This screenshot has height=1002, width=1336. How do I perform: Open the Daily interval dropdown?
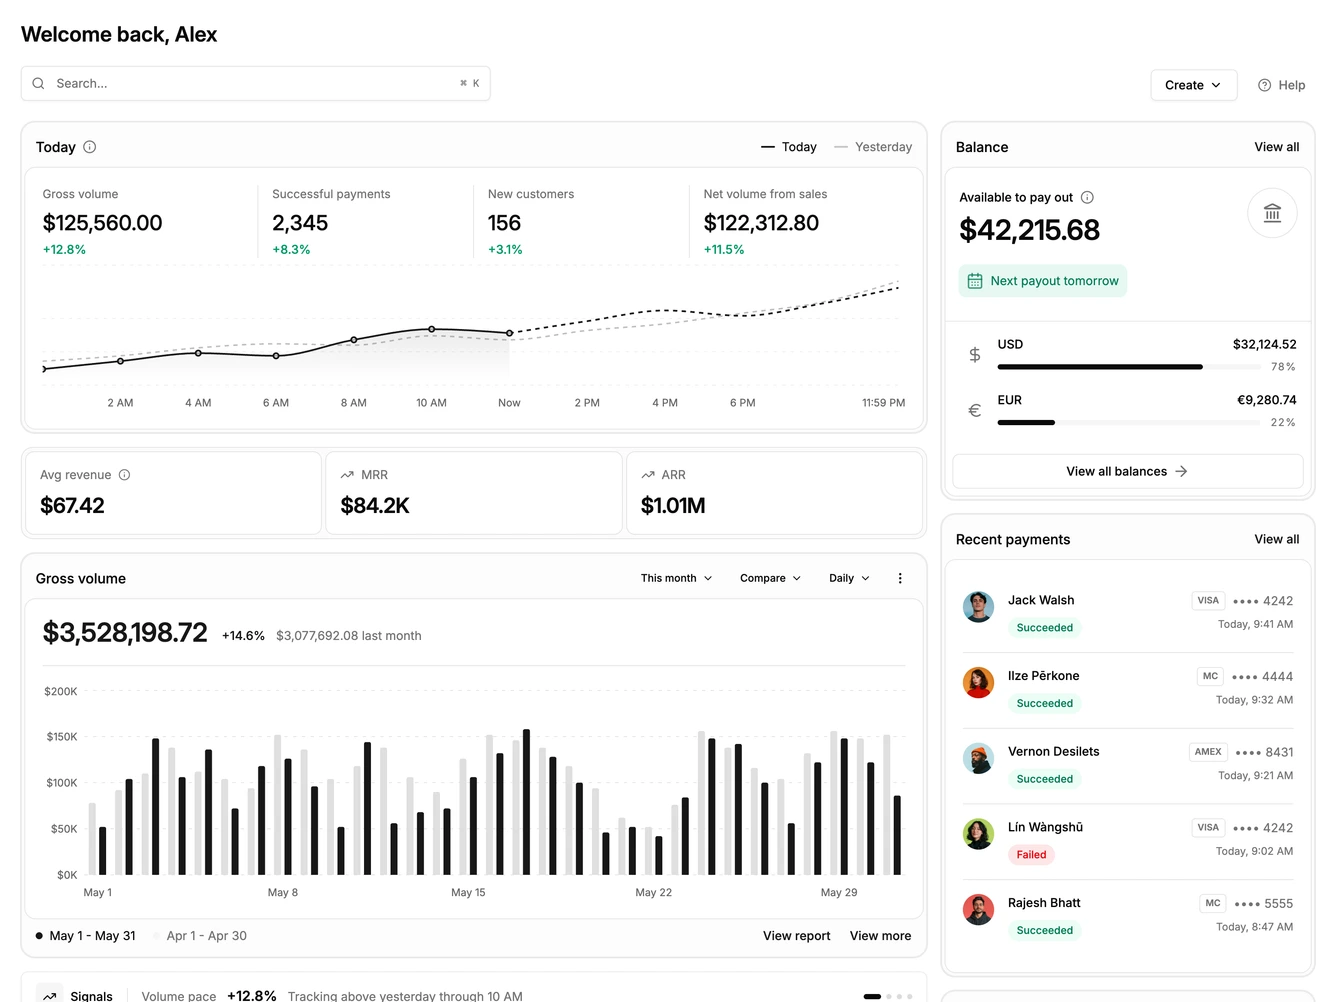pos(849,578)
